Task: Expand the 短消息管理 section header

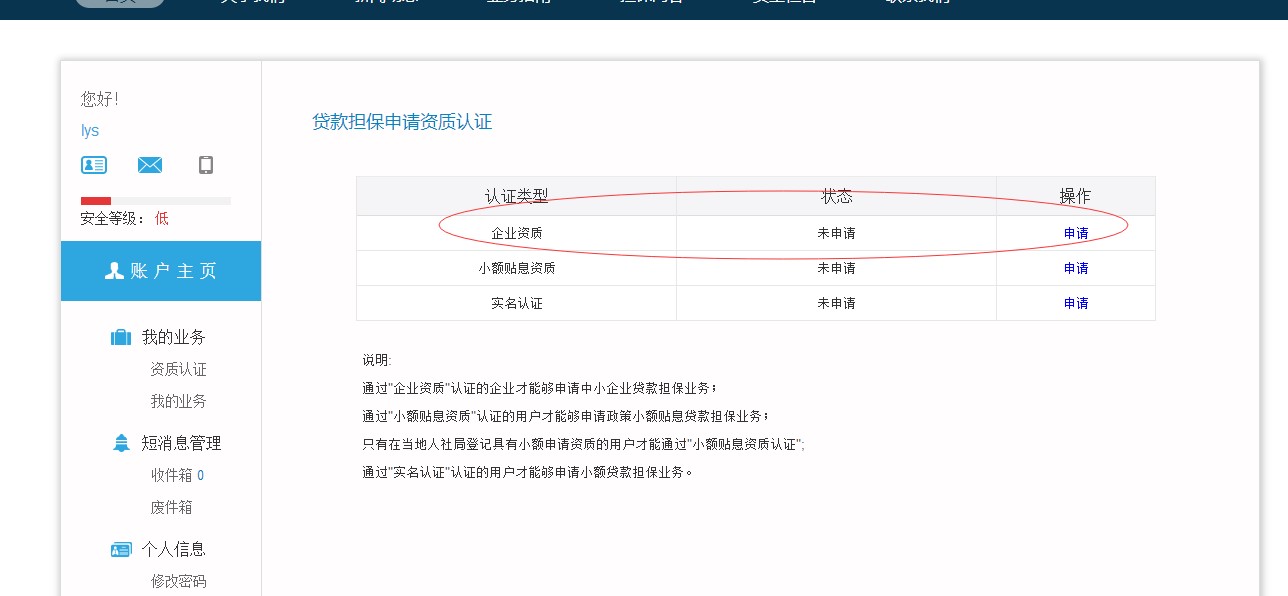Action: click(181, 443)
